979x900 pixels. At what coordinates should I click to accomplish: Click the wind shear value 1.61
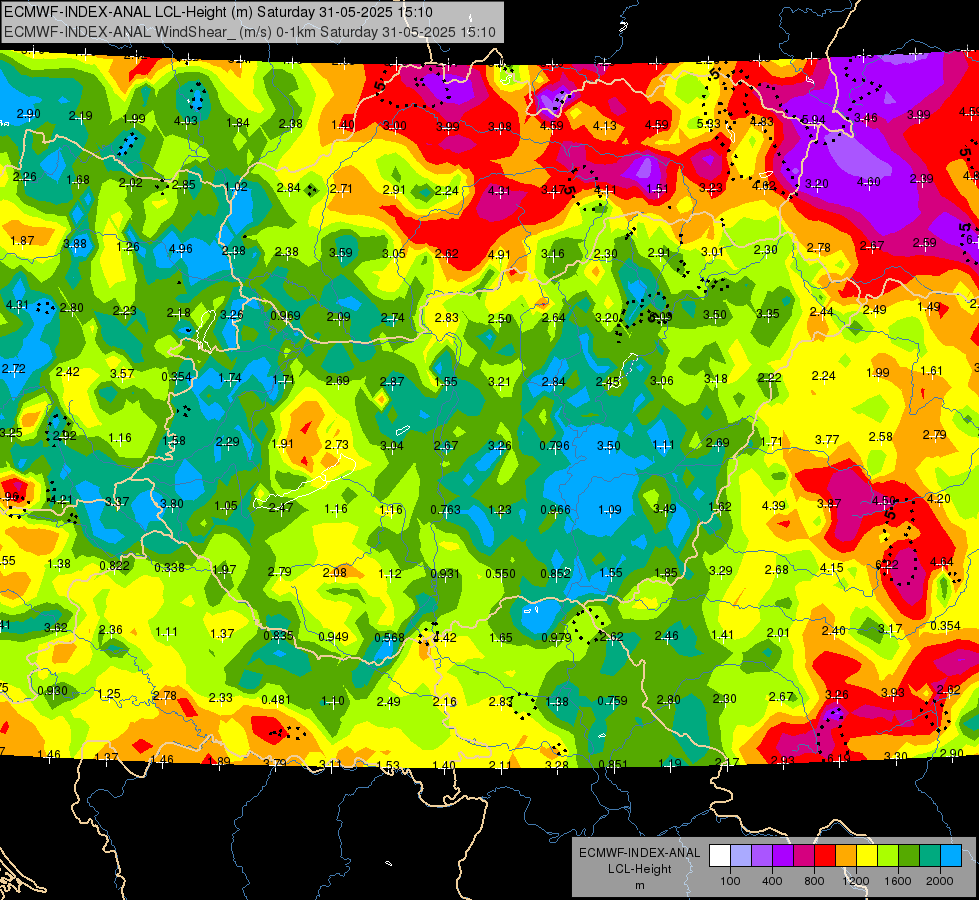932,371
